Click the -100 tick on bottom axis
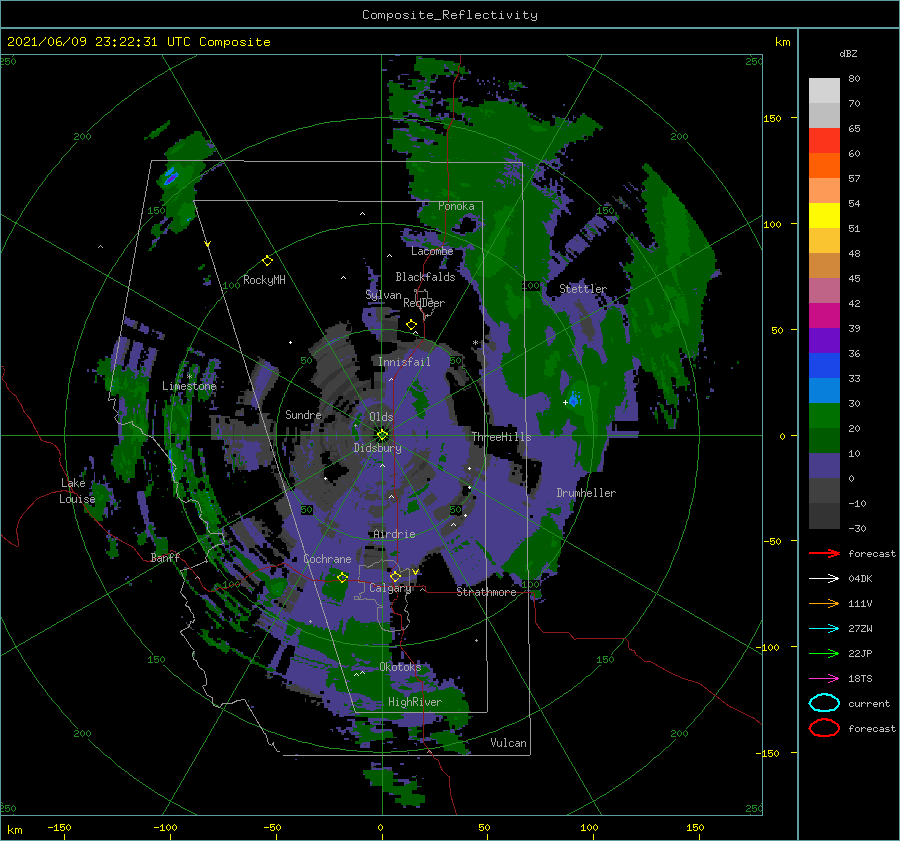Image resolution: width=900 pixels, height=841 pixels. 165,827
